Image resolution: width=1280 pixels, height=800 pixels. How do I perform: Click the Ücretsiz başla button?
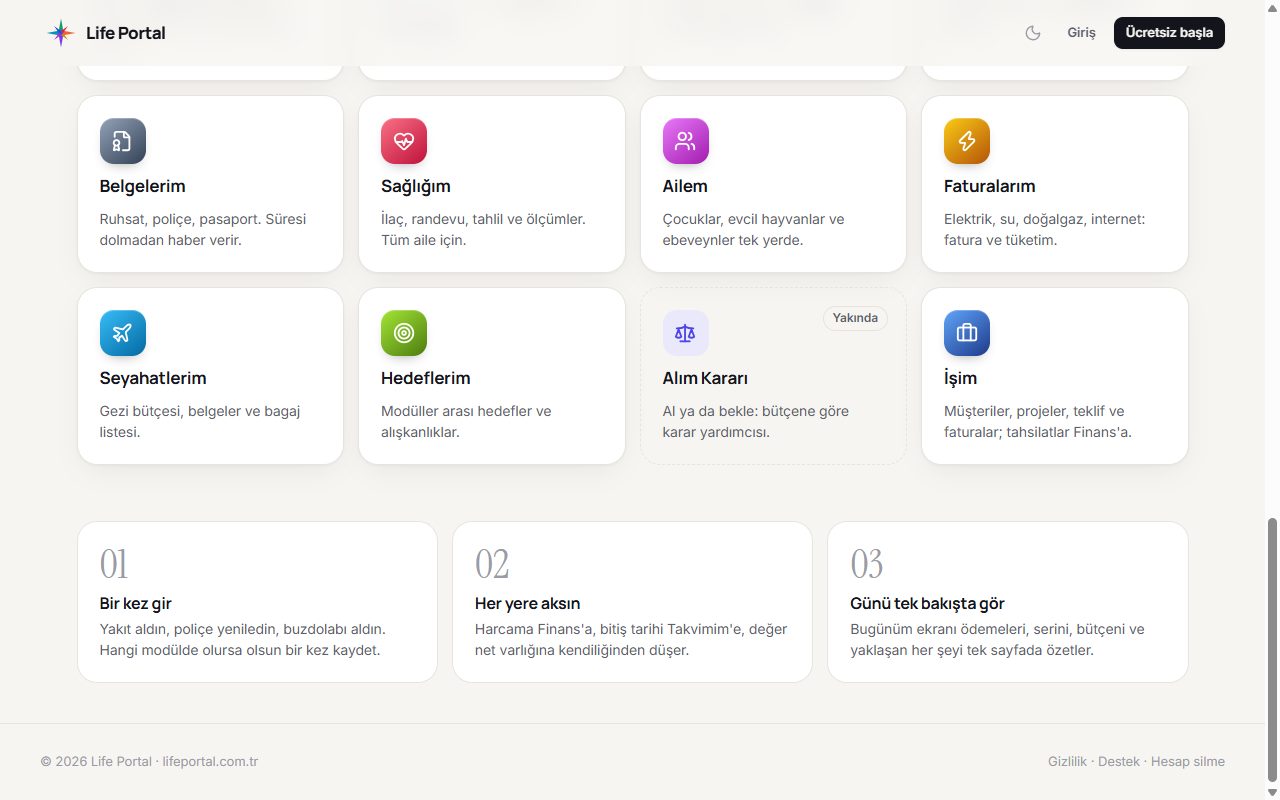1169,33
